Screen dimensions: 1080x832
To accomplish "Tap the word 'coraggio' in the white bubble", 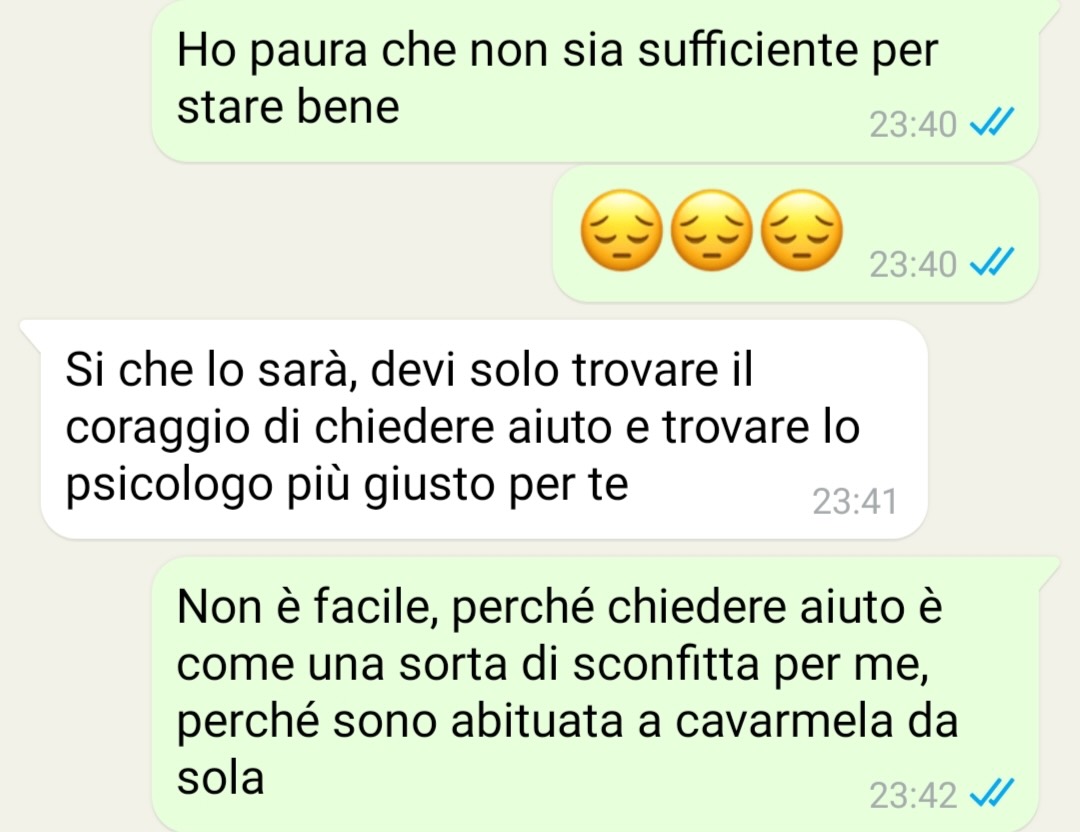I will pyautogui.click(x=157, y=429).
